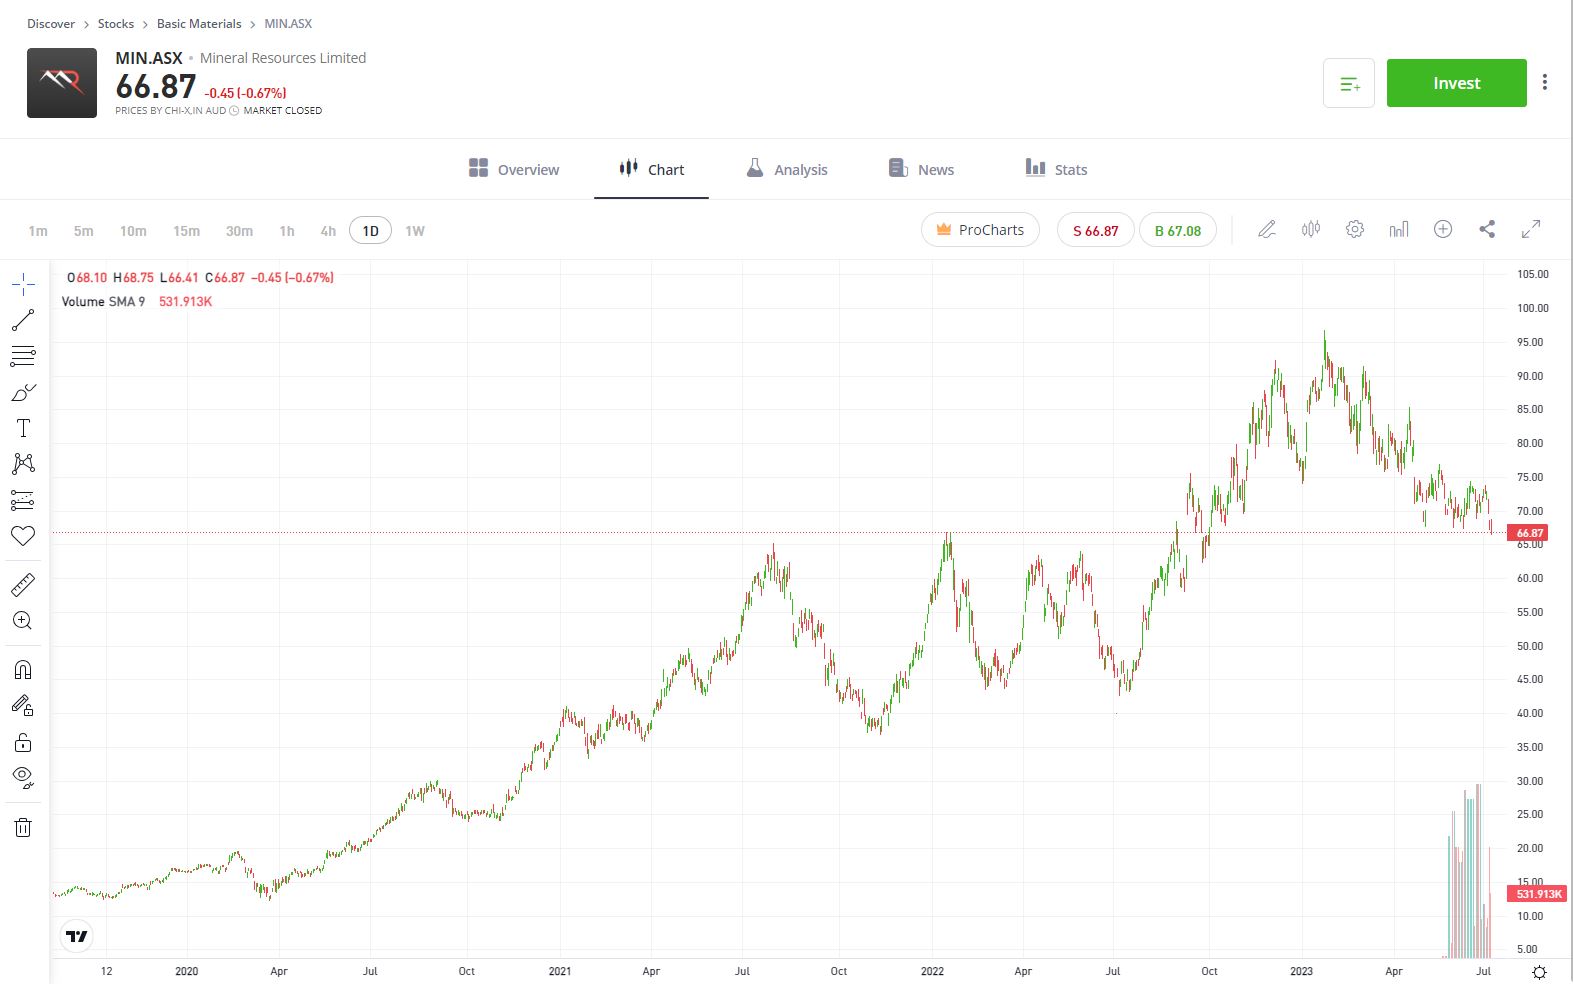Toggle stay in drawing mode
The height and width of the screenshot is (984, 1573).
pyautogui.click(x=23, y=705)
